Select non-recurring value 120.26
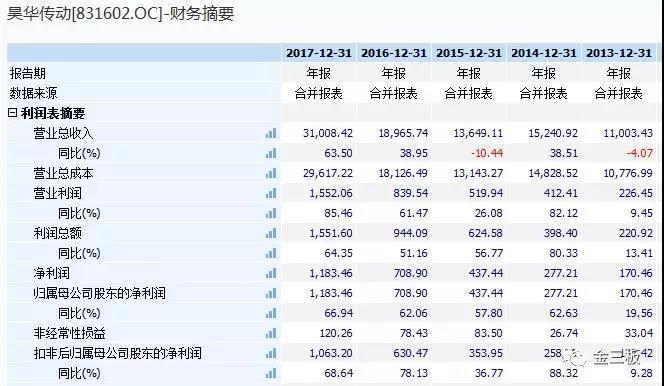Screen dimensions: 664x386 [x=336, y=334]
